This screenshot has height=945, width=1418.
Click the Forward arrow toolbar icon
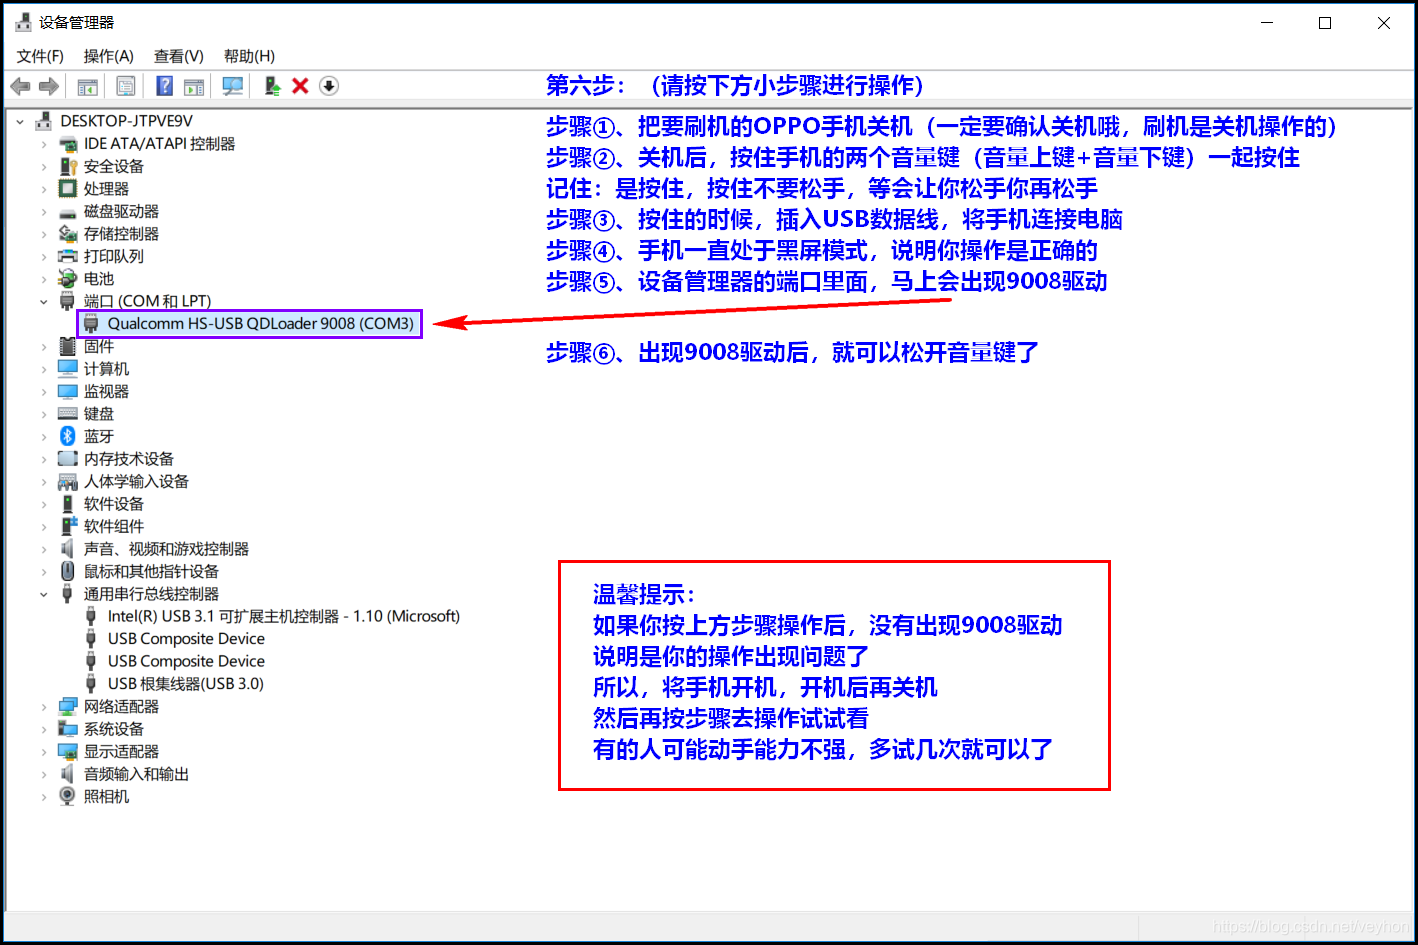click(x=48, y=86)
